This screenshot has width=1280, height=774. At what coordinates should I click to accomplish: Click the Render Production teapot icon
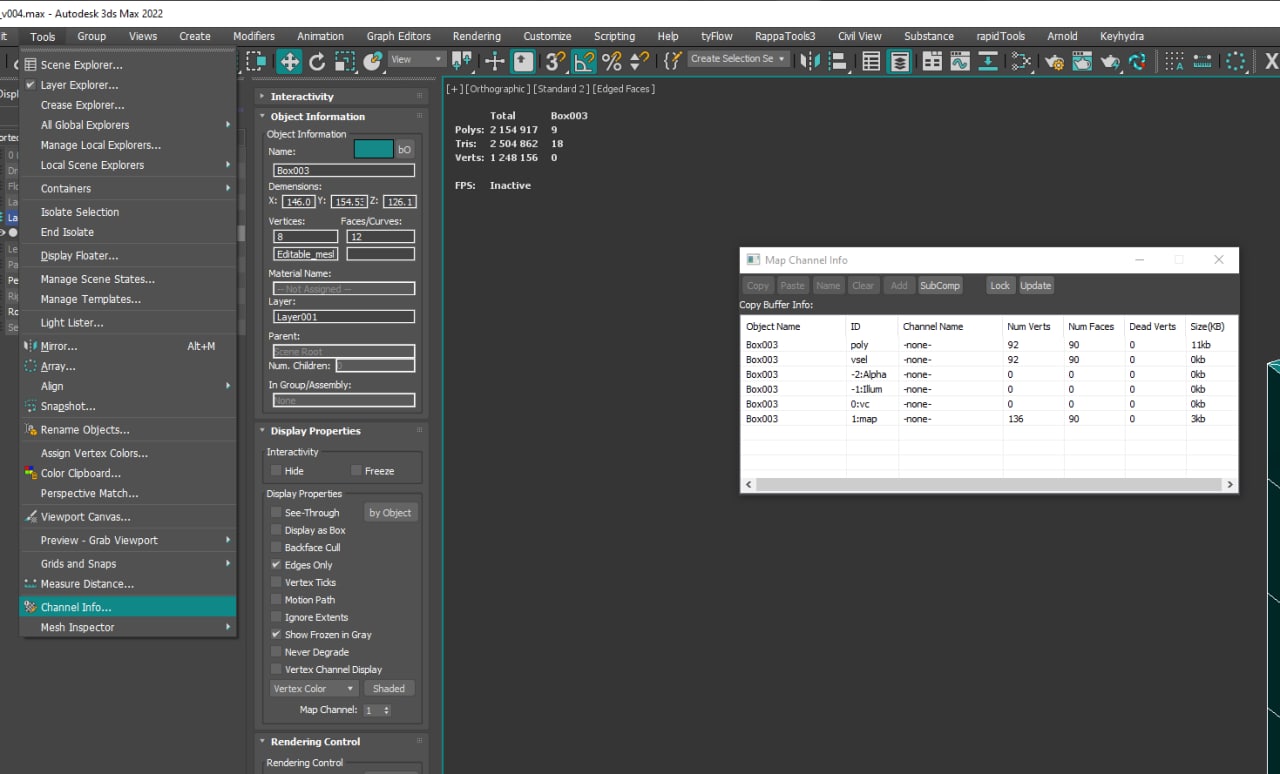(1110, 61)
